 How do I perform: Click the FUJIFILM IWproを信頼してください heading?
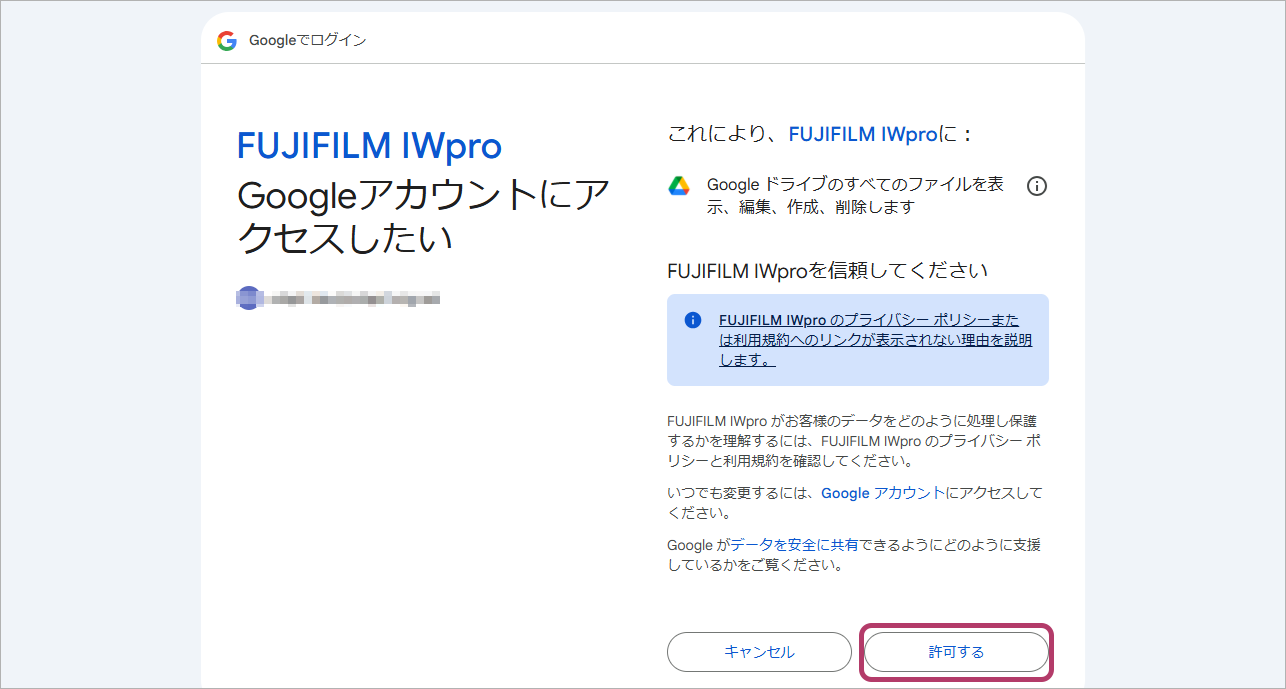(827, 270)
